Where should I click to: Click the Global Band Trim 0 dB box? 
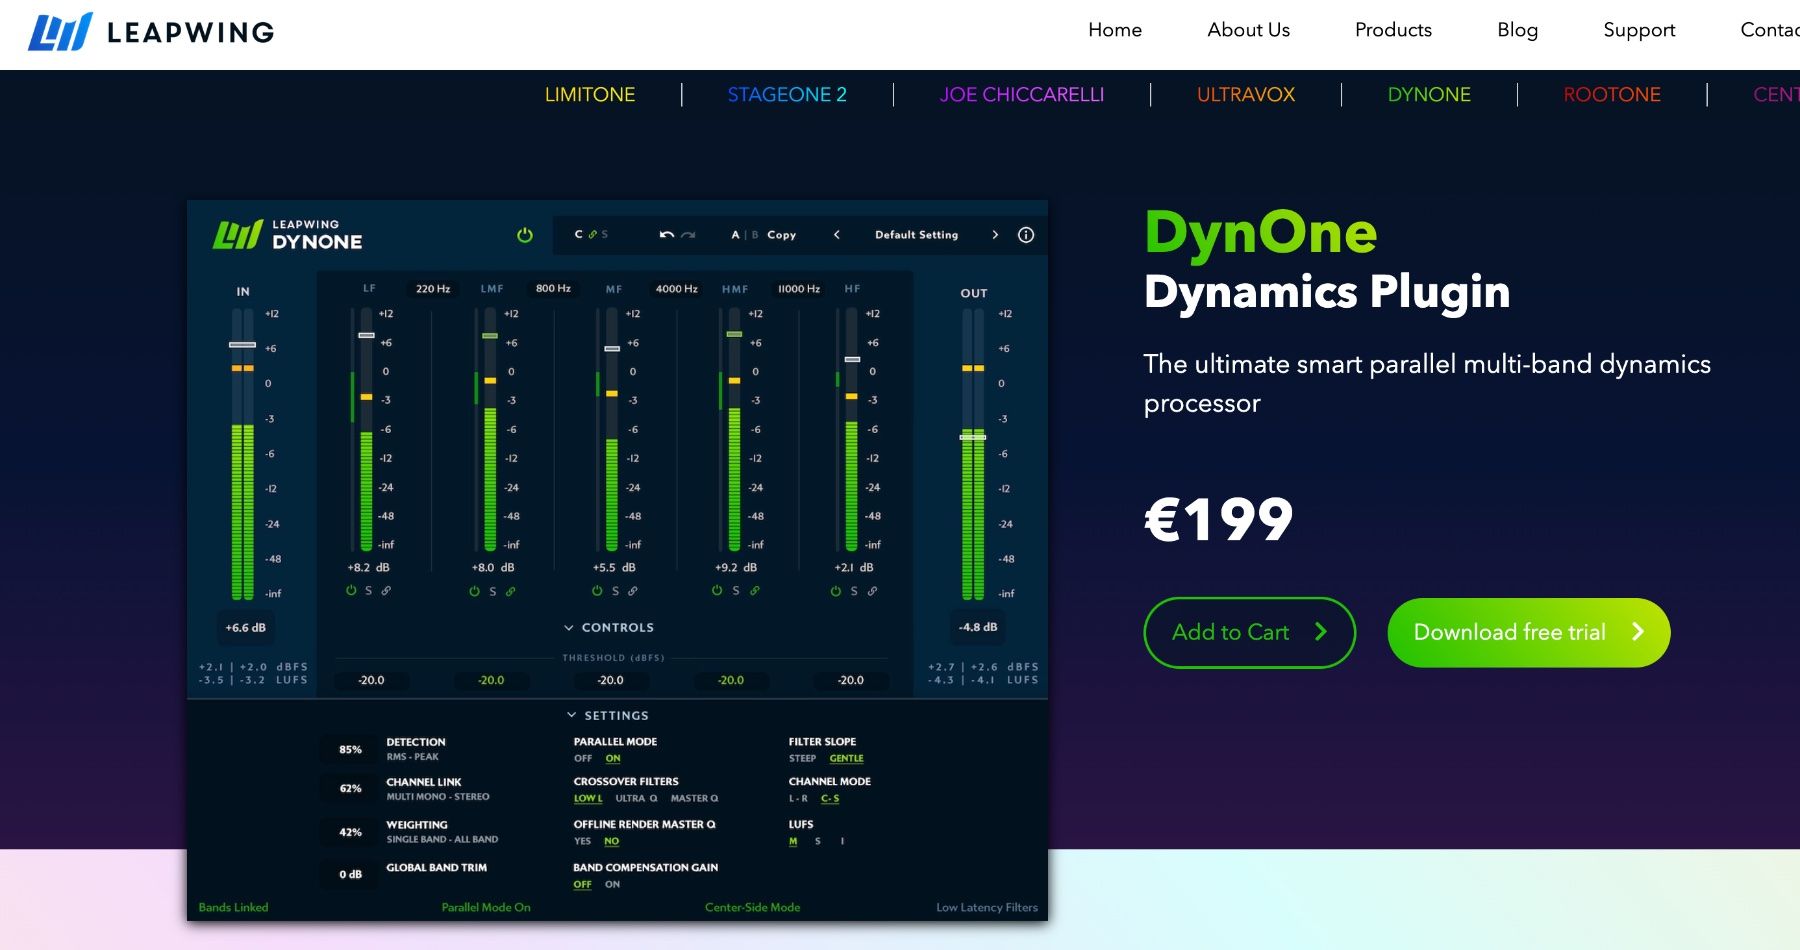350,874
